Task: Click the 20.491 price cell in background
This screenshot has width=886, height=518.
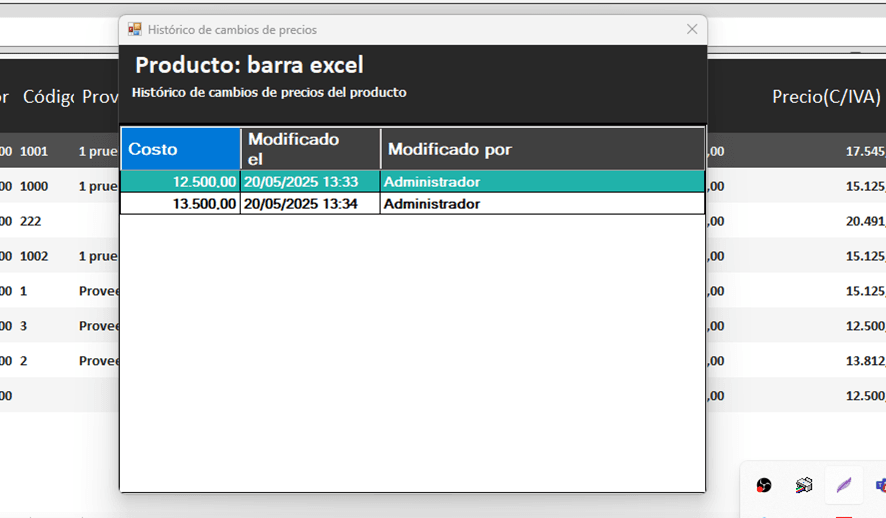Action: (864, 221)
